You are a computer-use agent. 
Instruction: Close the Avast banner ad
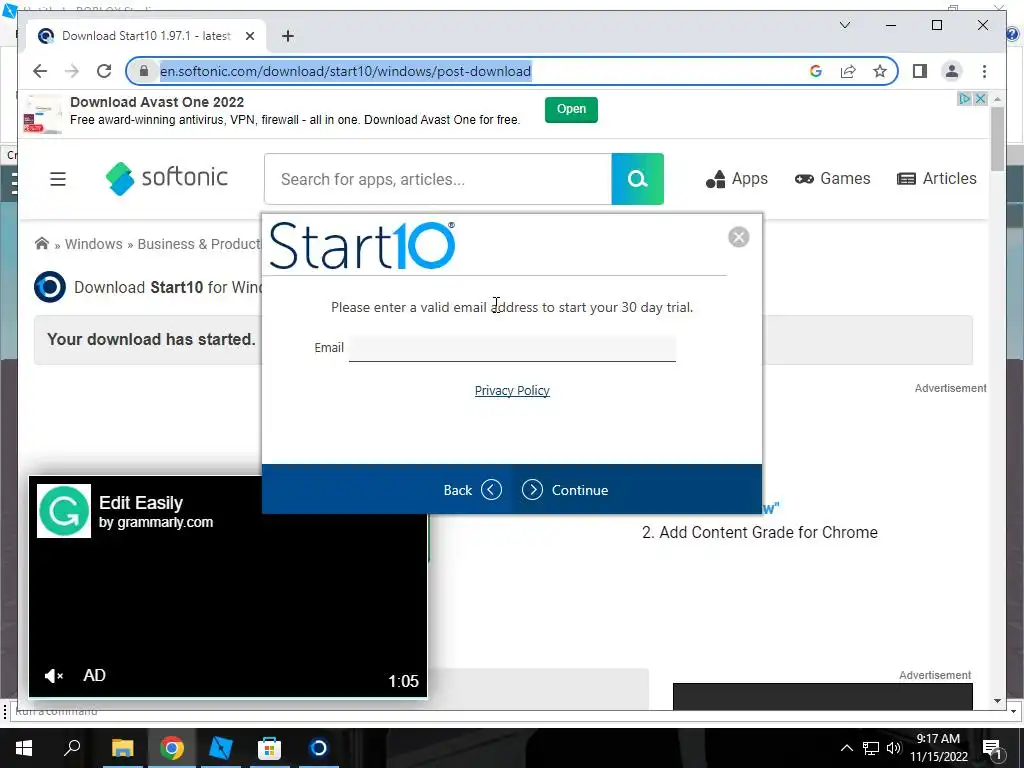point(980,99)
